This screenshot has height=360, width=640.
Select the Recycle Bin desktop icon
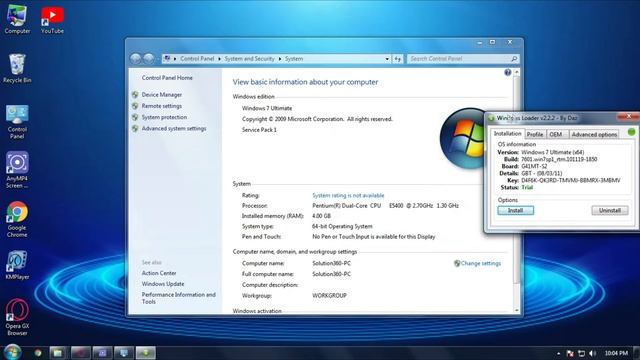pos(17,69)
